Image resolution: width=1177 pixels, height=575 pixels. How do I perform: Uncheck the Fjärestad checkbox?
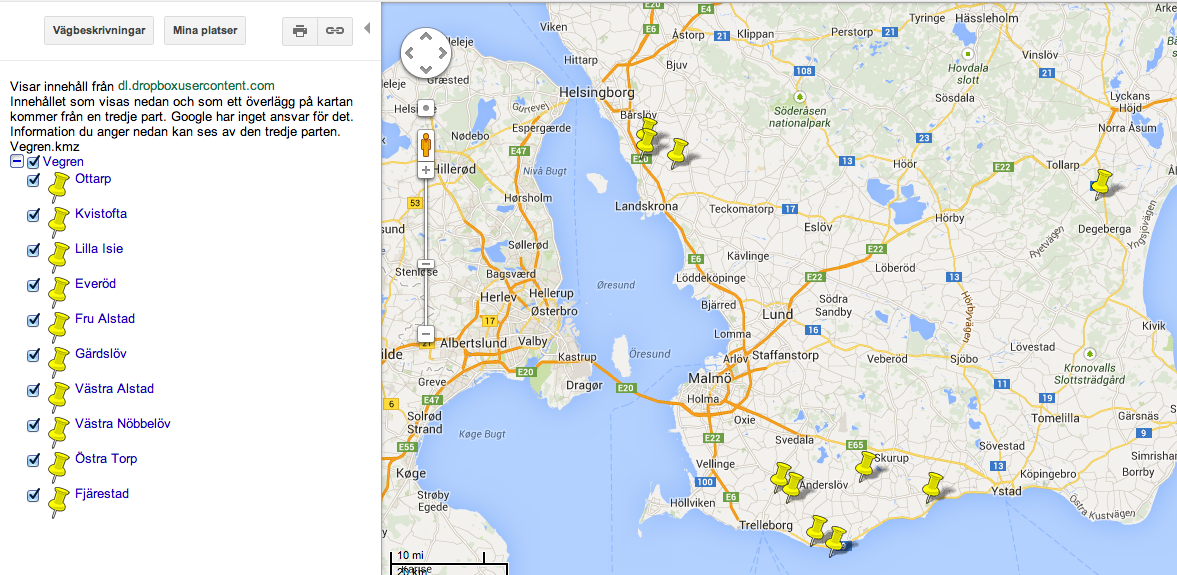pos(33,495)
